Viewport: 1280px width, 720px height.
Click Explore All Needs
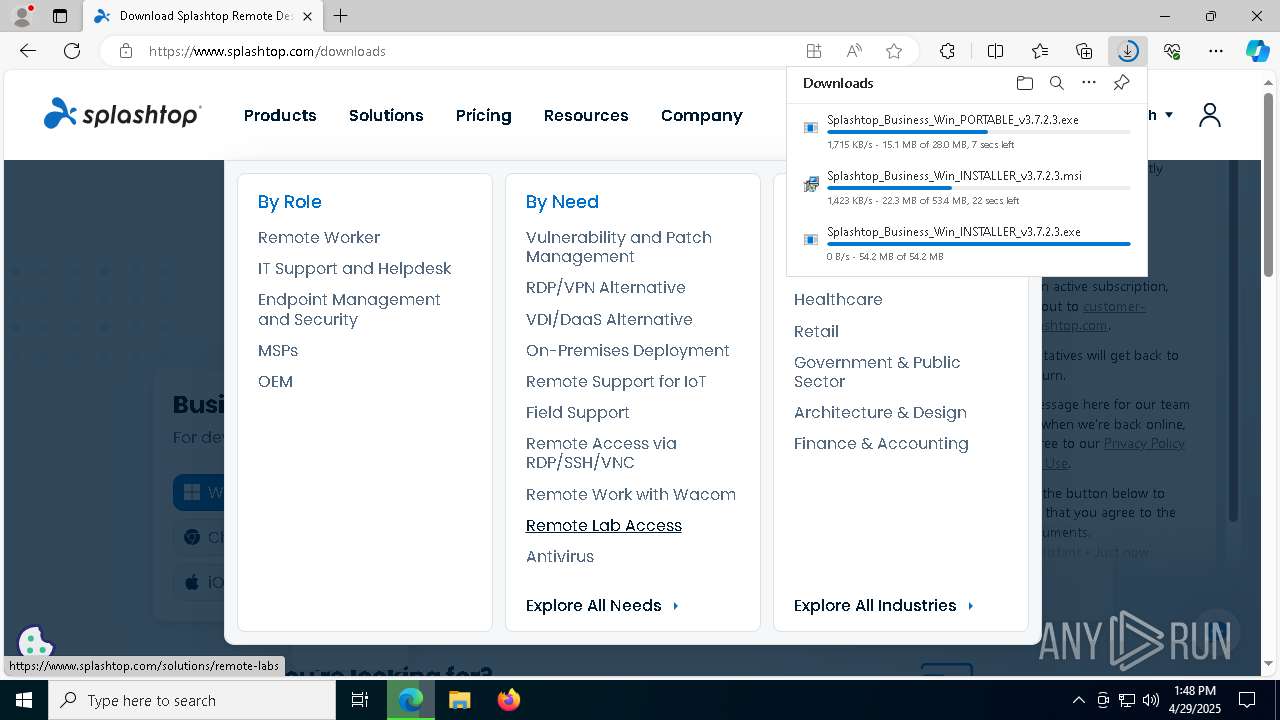pyautogui.click(x=603, y=606)
